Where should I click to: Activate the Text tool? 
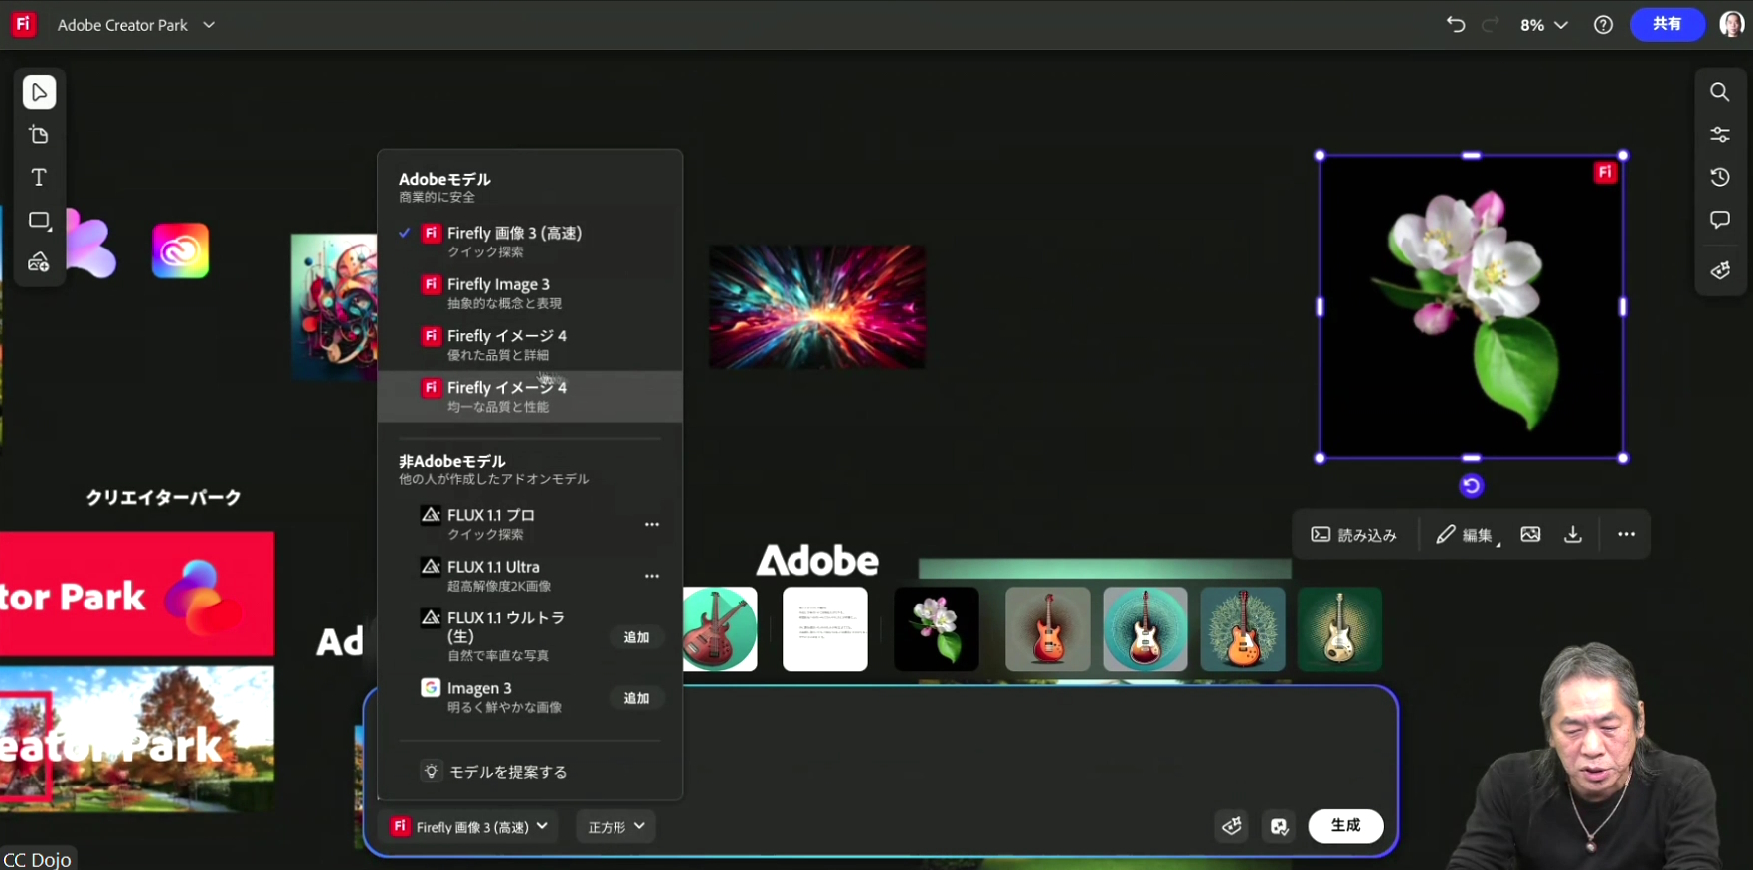pyautogui.click(x=39, y=178)
